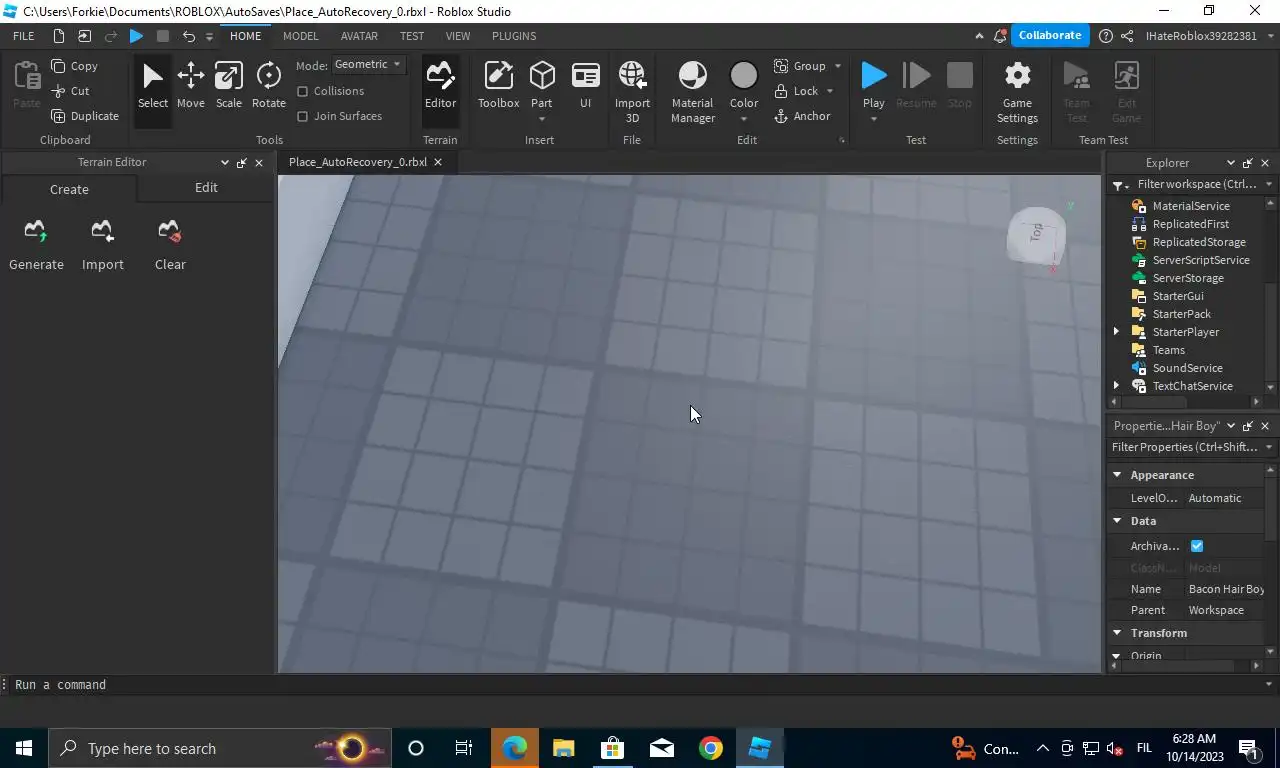1280x768 pixels.
Task: Open the Color dropdown arrow
Action: click(743, 119)
